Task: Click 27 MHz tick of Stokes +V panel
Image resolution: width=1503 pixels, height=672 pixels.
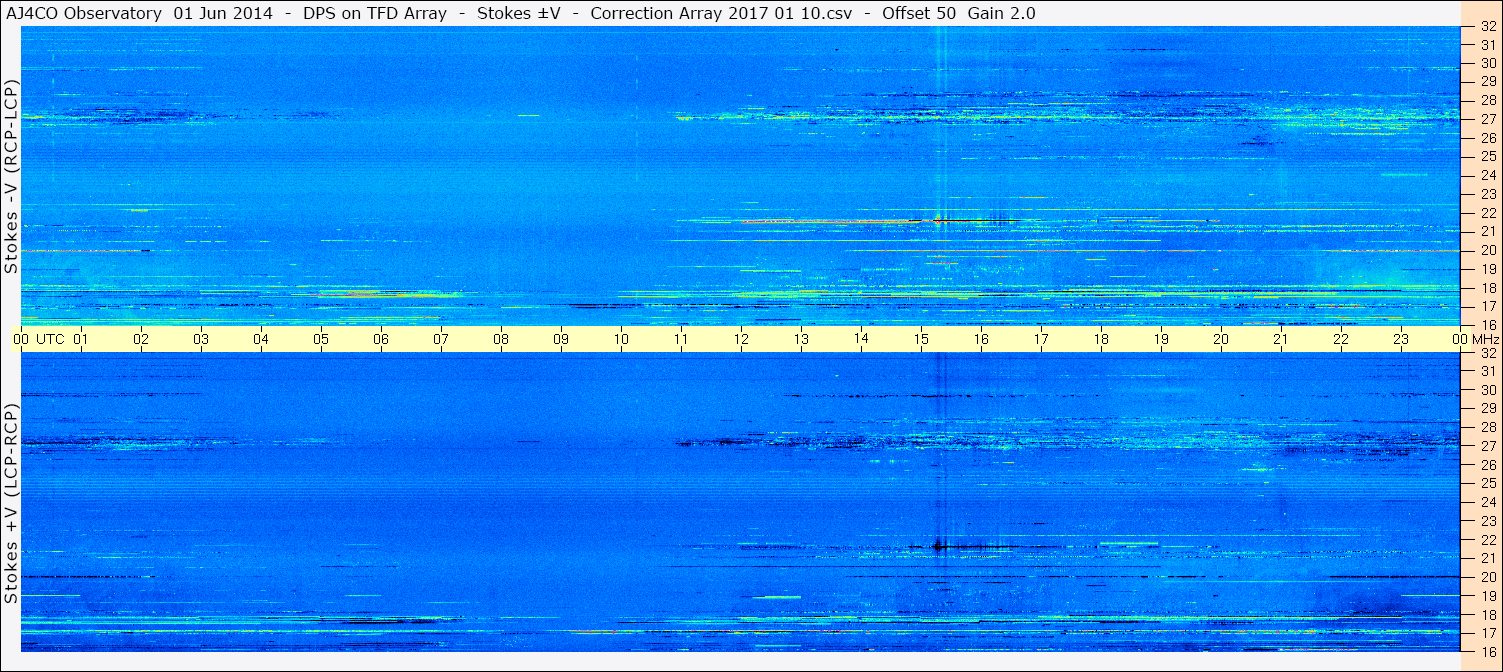Action: click(1487, 446)
